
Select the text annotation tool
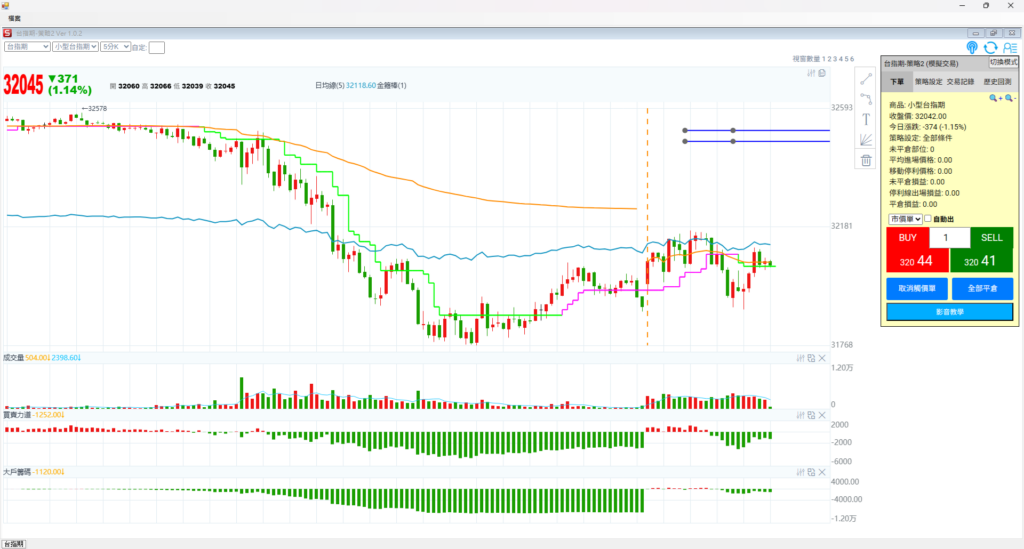click(x=866, y=119)
